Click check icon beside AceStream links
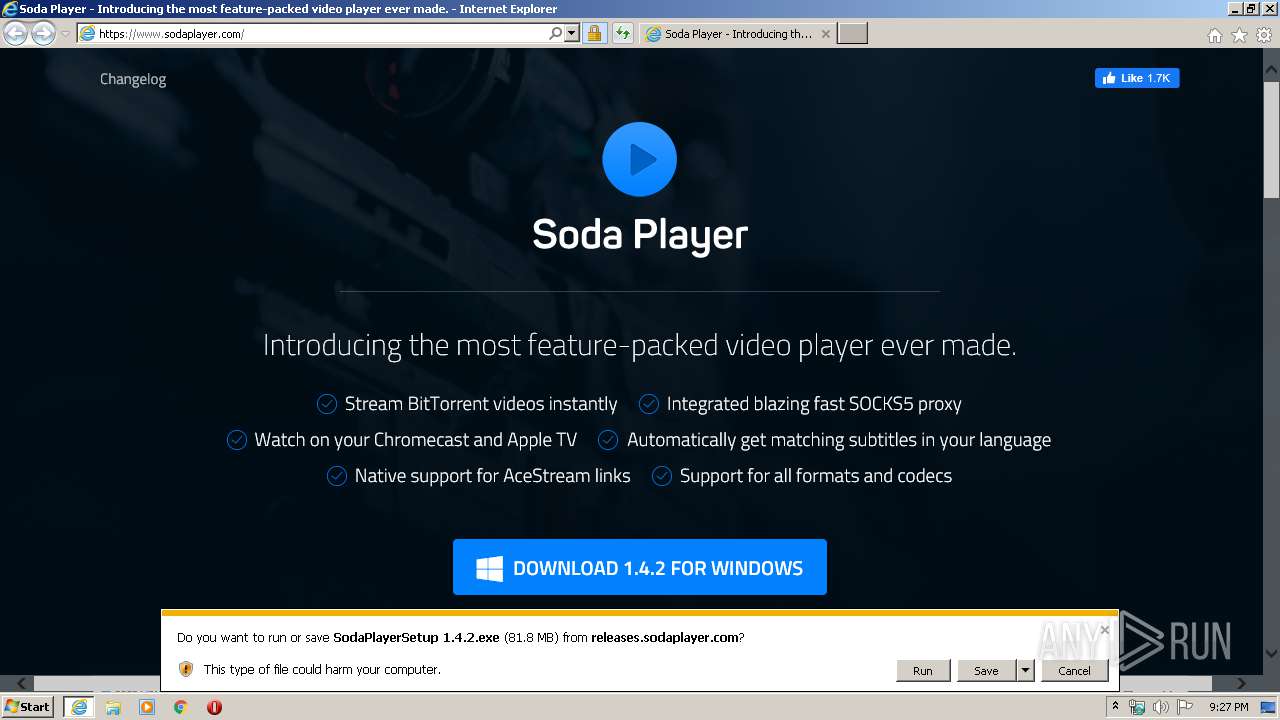Screen dimensions: 1280x720 337,476
